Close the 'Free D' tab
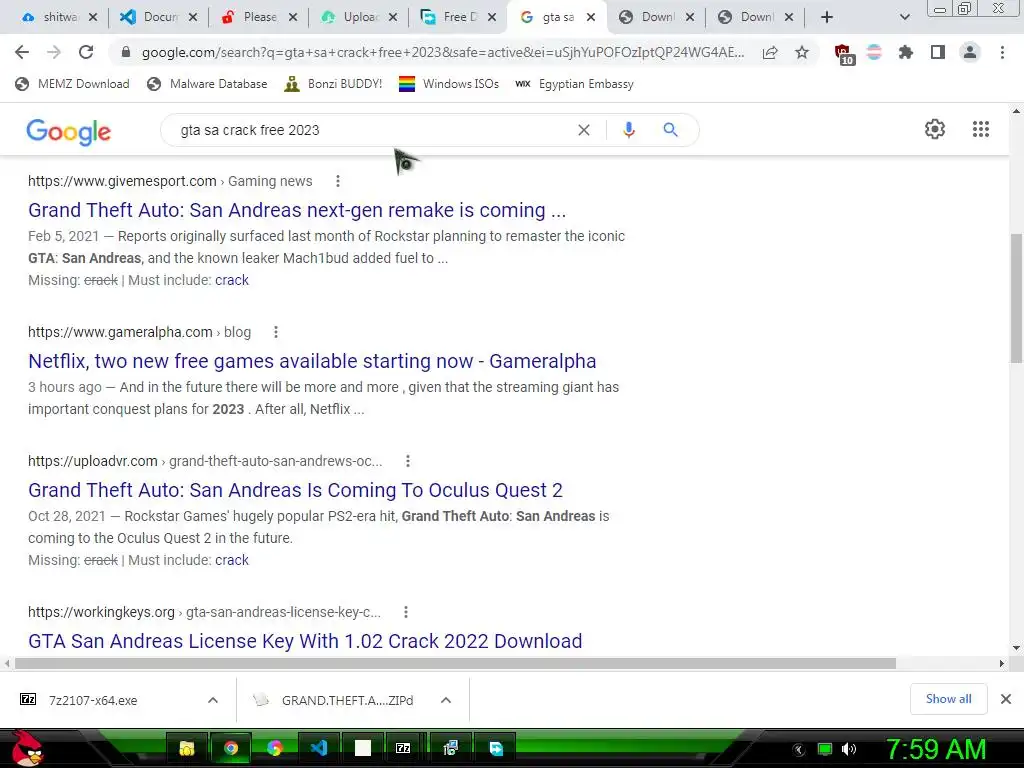The height and width of the screenshot is (768, 1024). (492, 17)
